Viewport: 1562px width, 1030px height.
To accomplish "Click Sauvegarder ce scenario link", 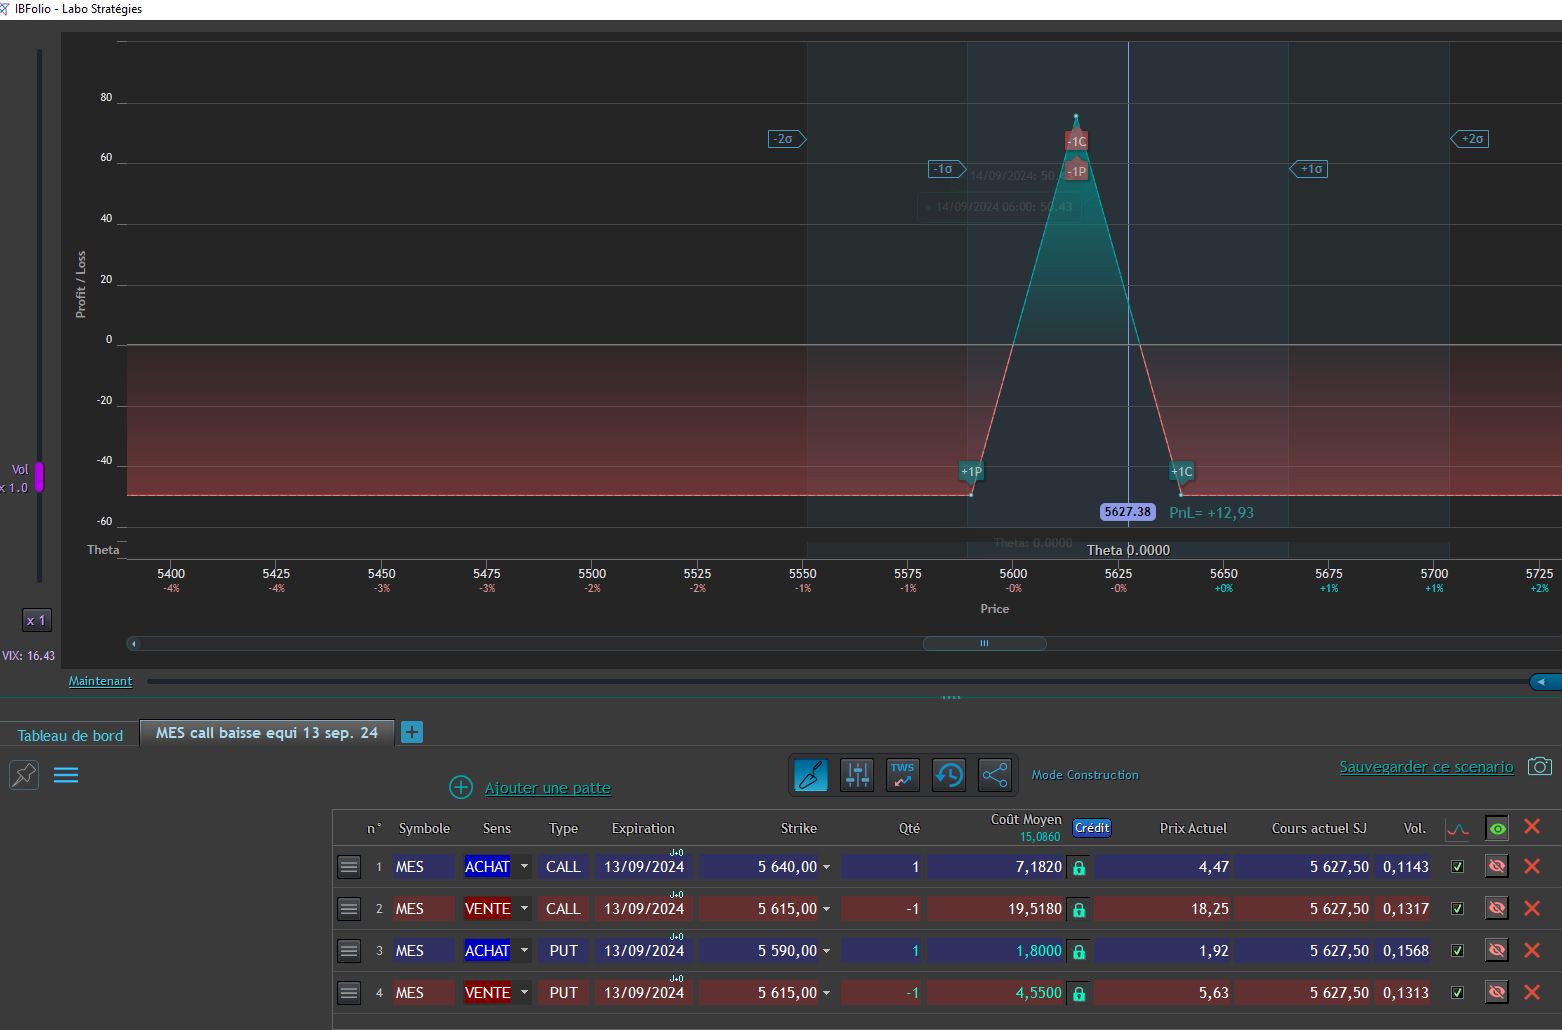I will pyautogui.click(x=1426, y=767).
